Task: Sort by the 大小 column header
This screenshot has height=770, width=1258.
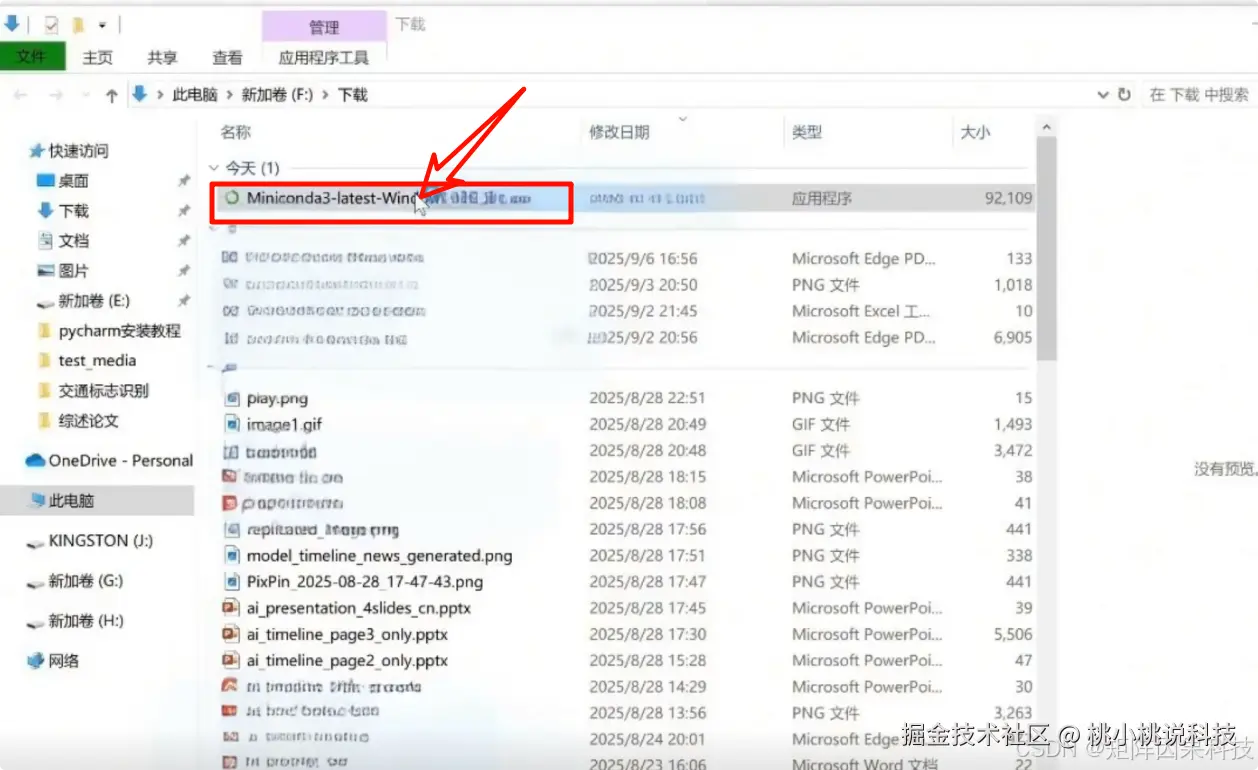Action: (975, 131)
